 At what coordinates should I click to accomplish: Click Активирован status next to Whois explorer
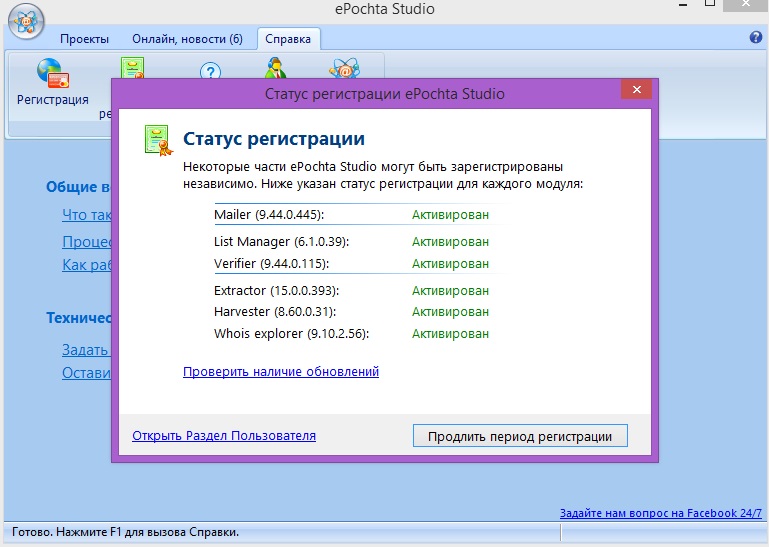point(450,334)
